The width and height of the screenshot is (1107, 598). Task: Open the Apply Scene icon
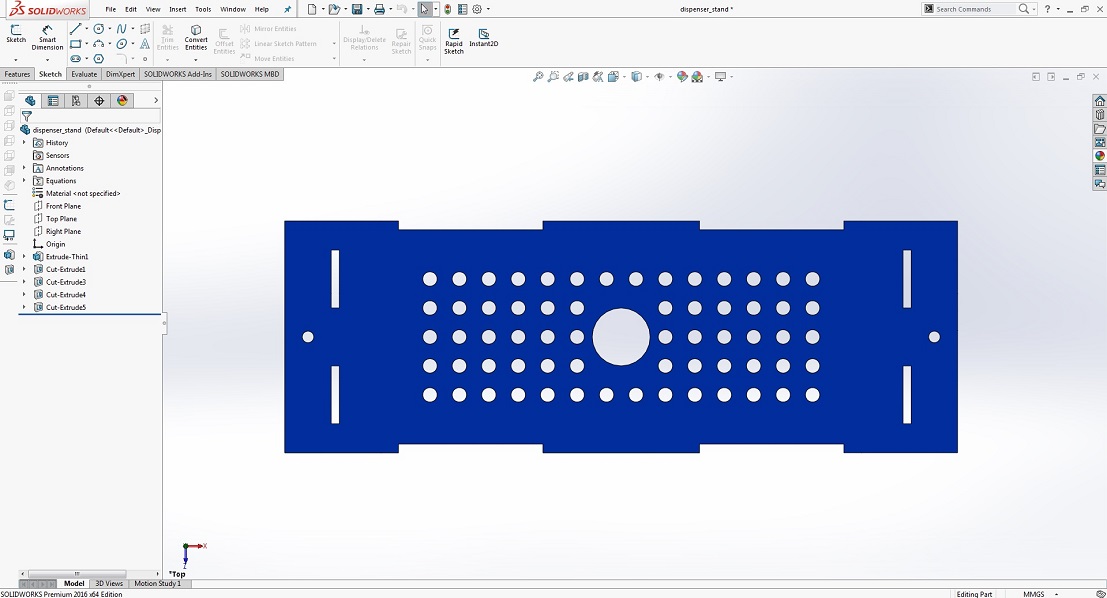click(698, 76)
